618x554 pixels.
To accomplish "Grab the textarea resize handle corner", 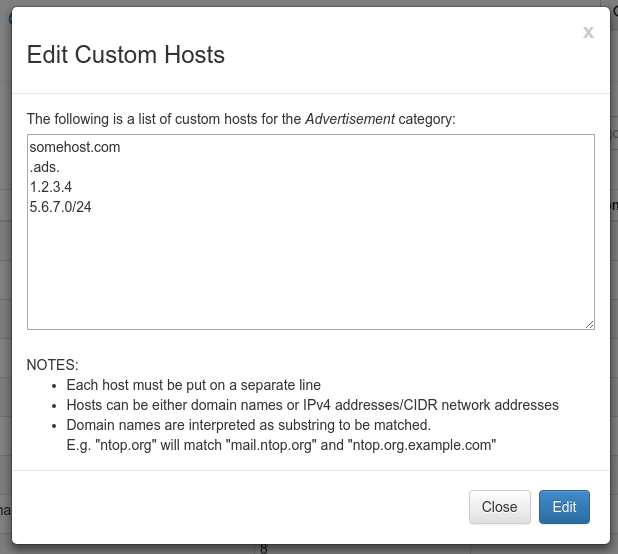I will click(589, 324).
